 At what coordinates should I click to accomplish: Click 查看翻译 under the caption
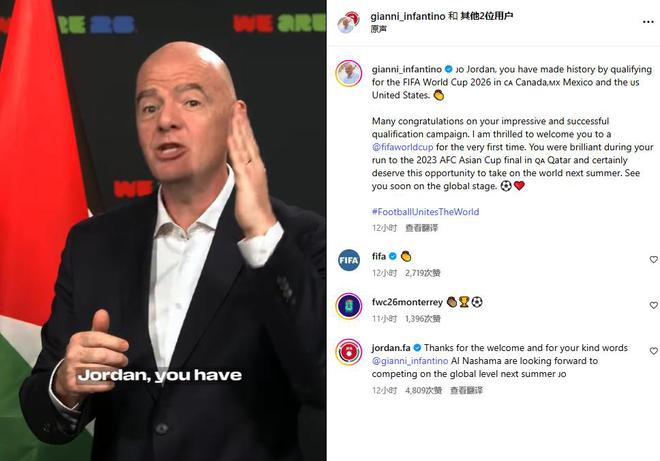pos(421,228)
